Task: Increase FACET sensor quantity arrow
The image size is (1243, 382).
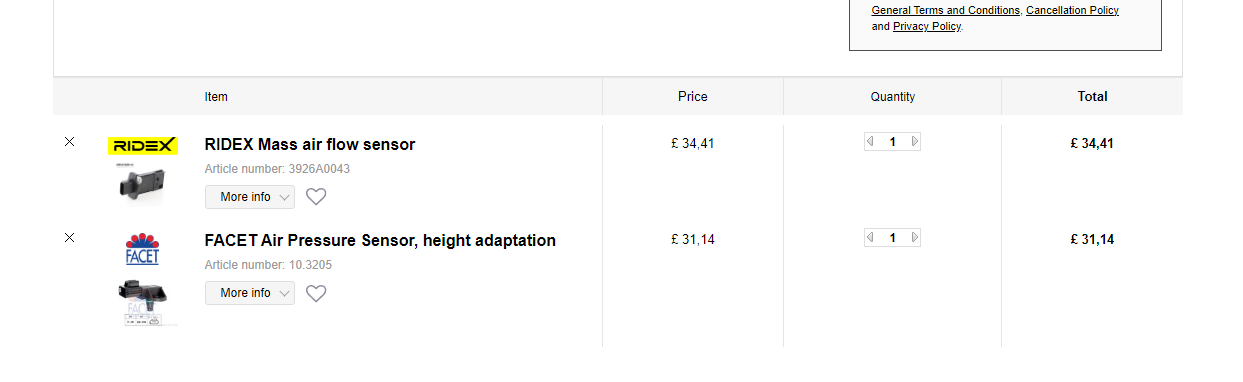Action: tap(914, 238)
